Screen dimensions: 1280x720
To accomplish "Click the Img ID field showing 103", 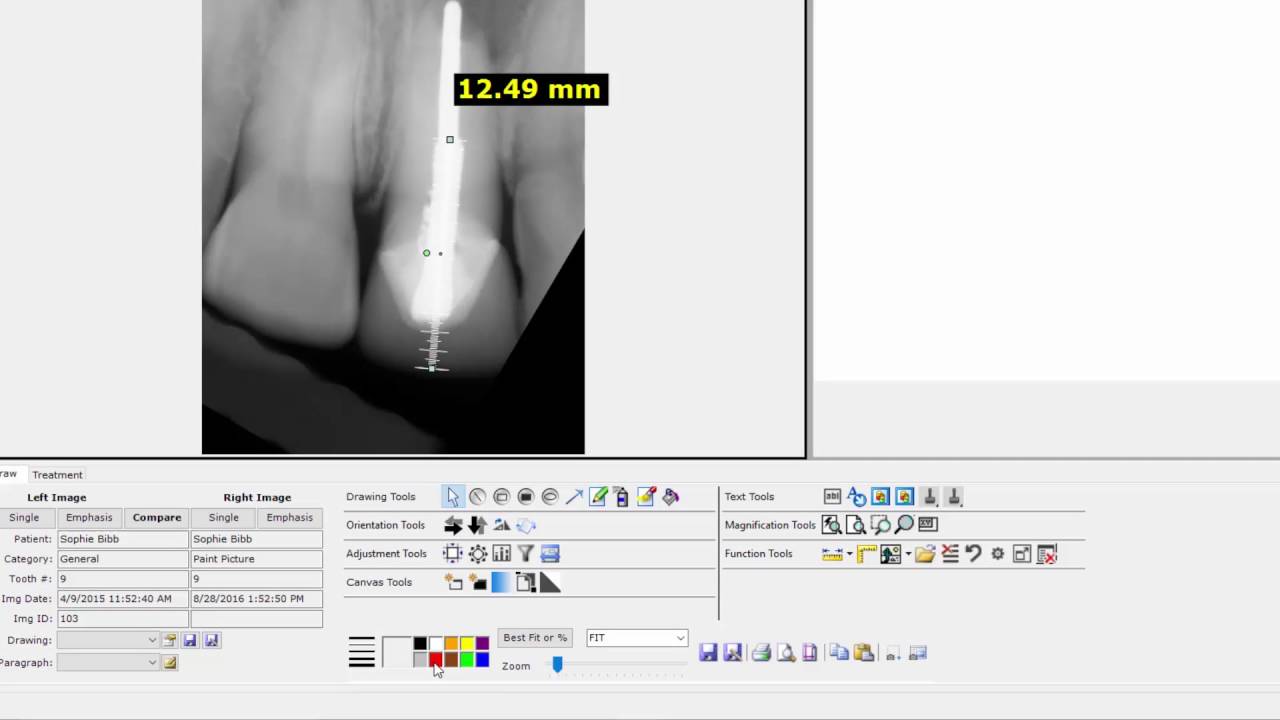I will coord(123,619).
